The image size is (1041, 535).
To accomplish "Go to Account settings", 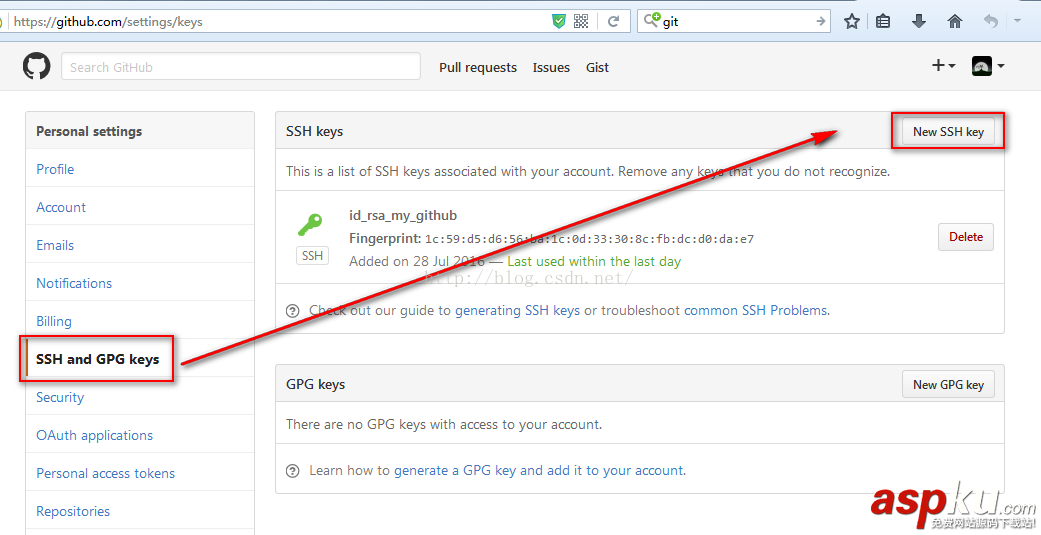I will (x=61, y=207).
